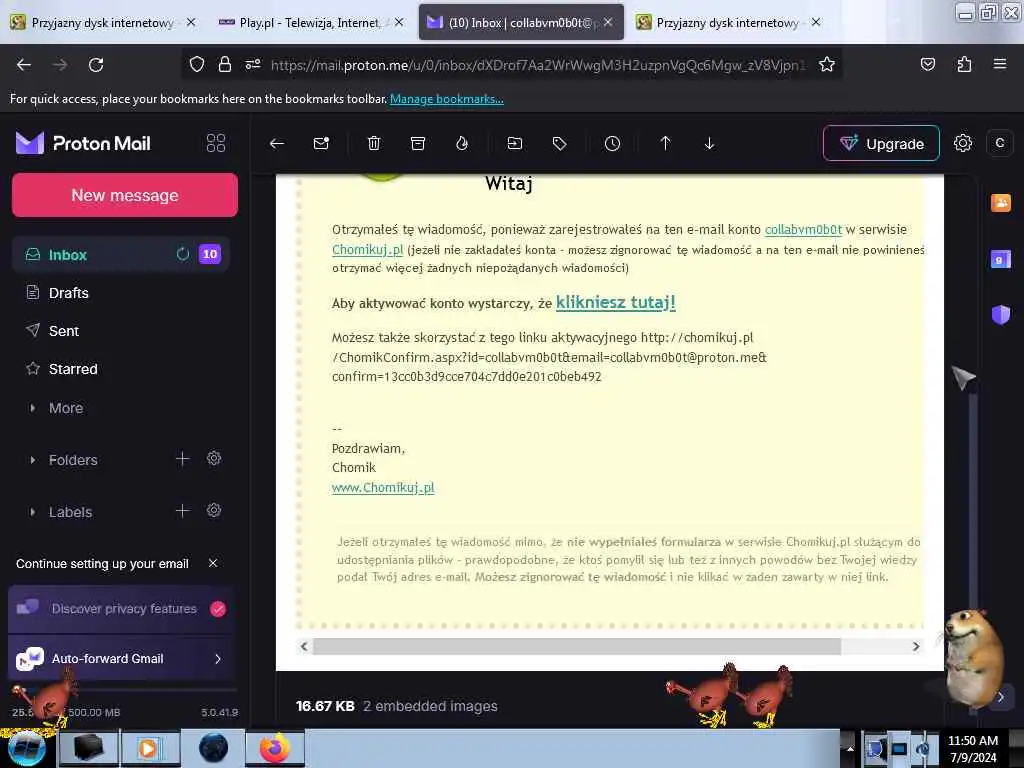Click 2 embedded images text
Viewport: 1024px width, 768px height.
click(x=430, y=706)
